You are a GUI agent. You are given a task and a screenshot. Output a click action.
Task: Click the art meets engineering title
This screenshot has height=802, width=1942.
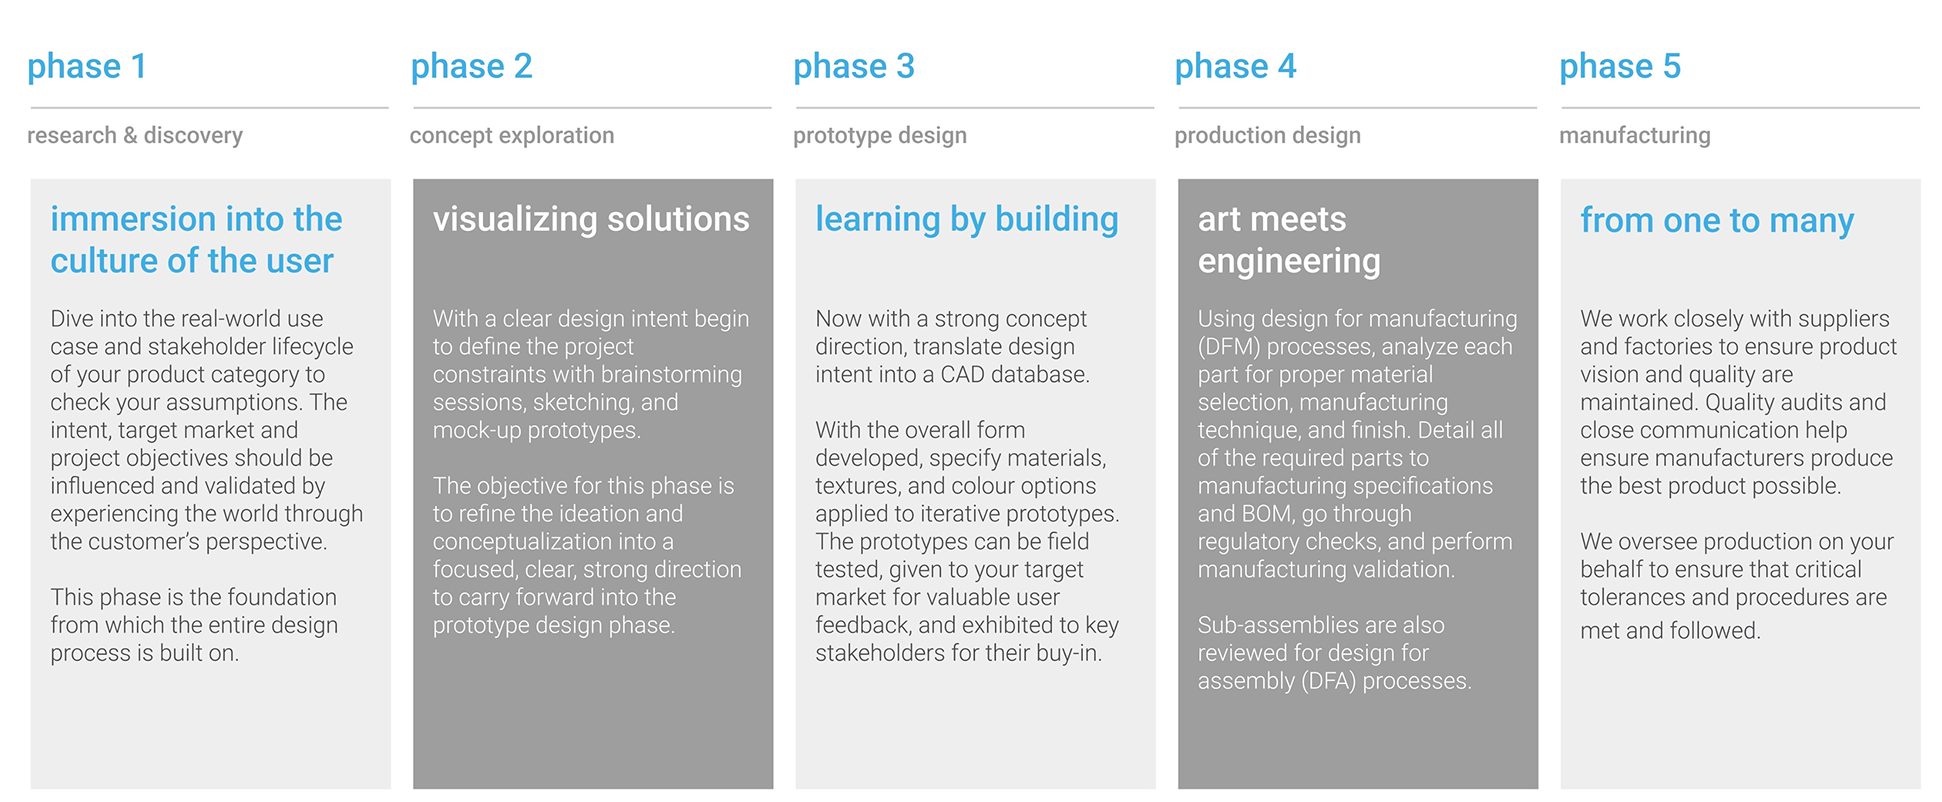[1288, 240]
